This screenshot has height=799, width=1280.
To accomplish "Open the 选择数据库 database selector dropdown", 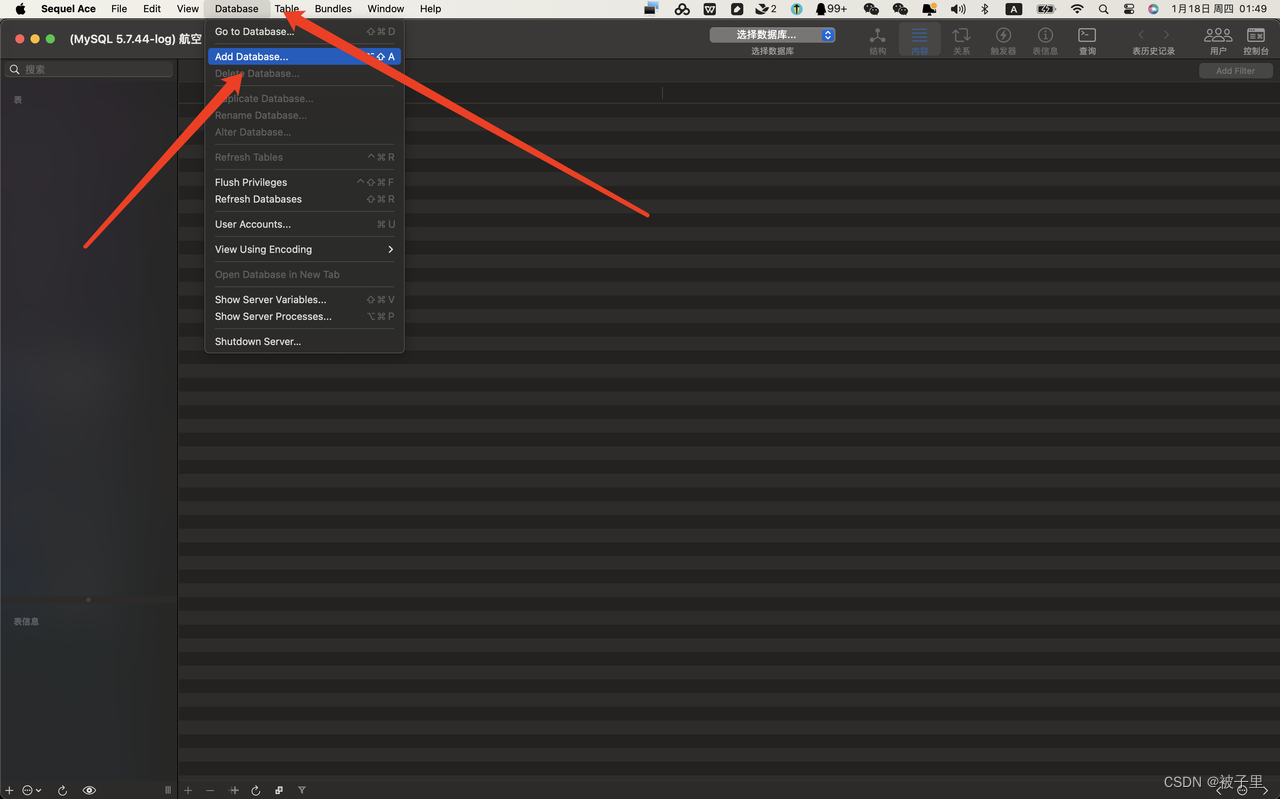I will [x=772, y=35].
